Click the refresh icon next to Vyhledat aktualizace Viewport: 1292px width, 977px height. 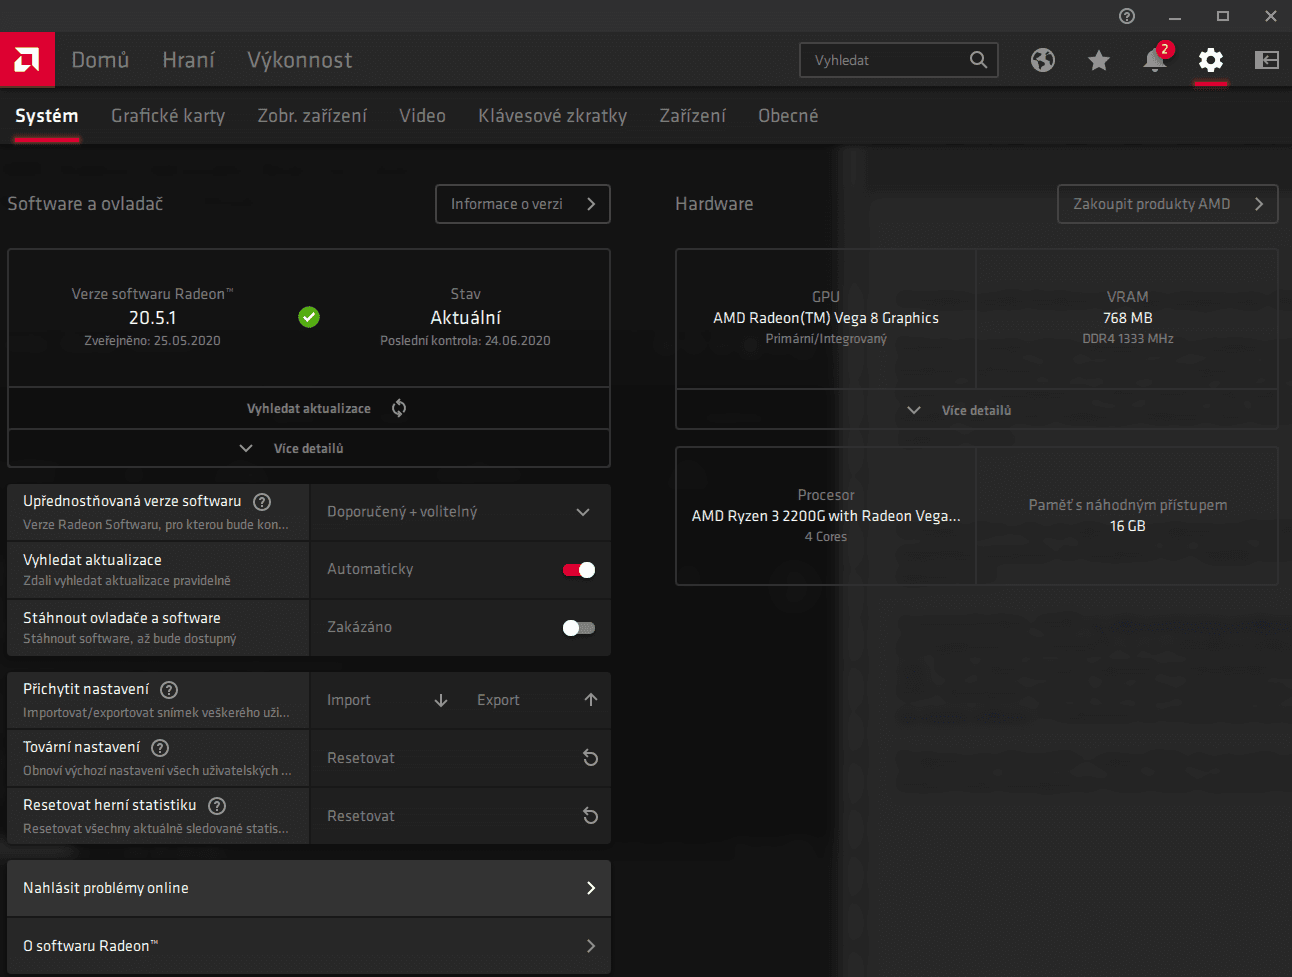[x=399, y=408]
